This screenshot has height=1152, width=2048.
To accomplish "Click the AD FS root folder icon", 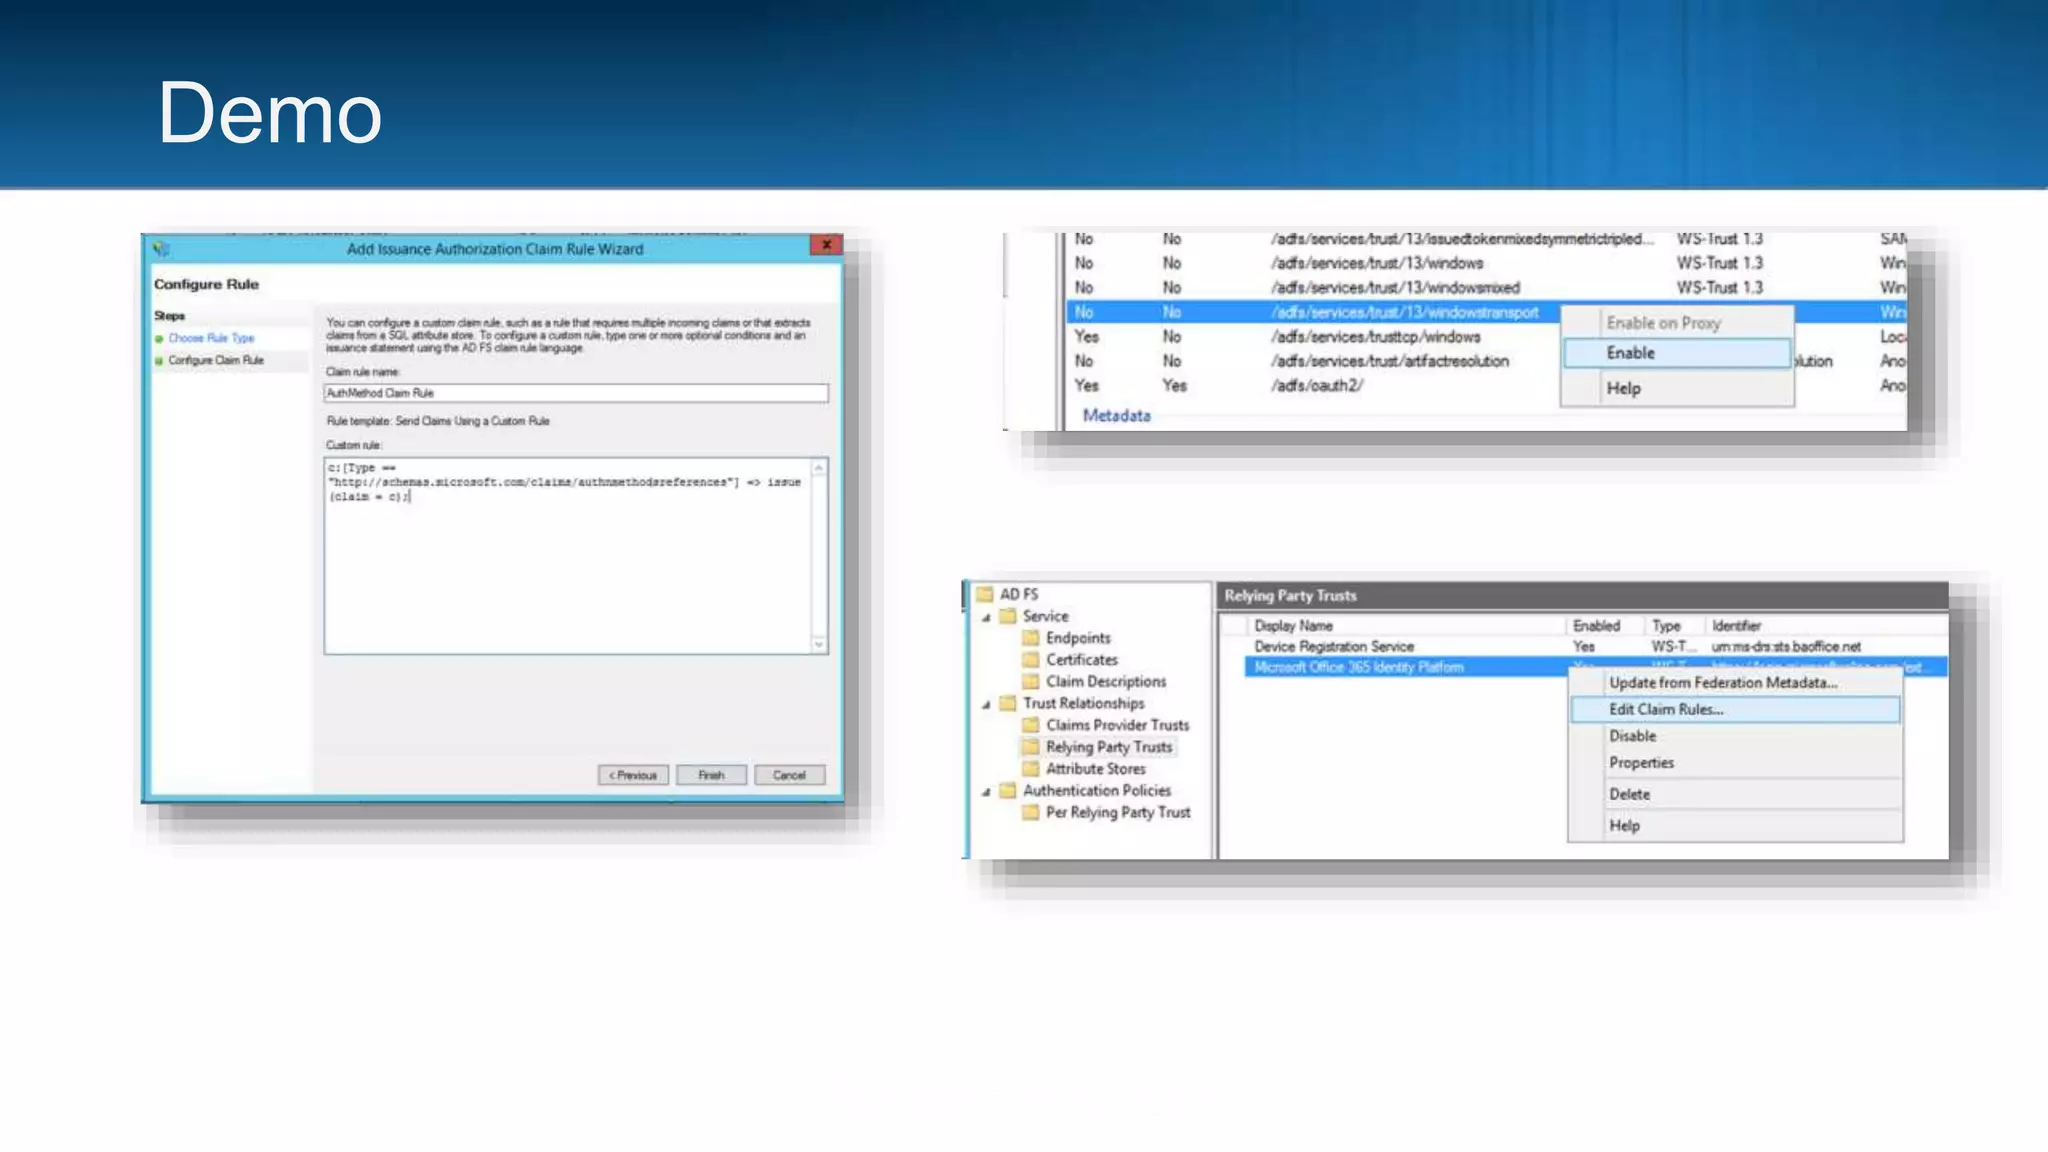I will click(985, 594).
